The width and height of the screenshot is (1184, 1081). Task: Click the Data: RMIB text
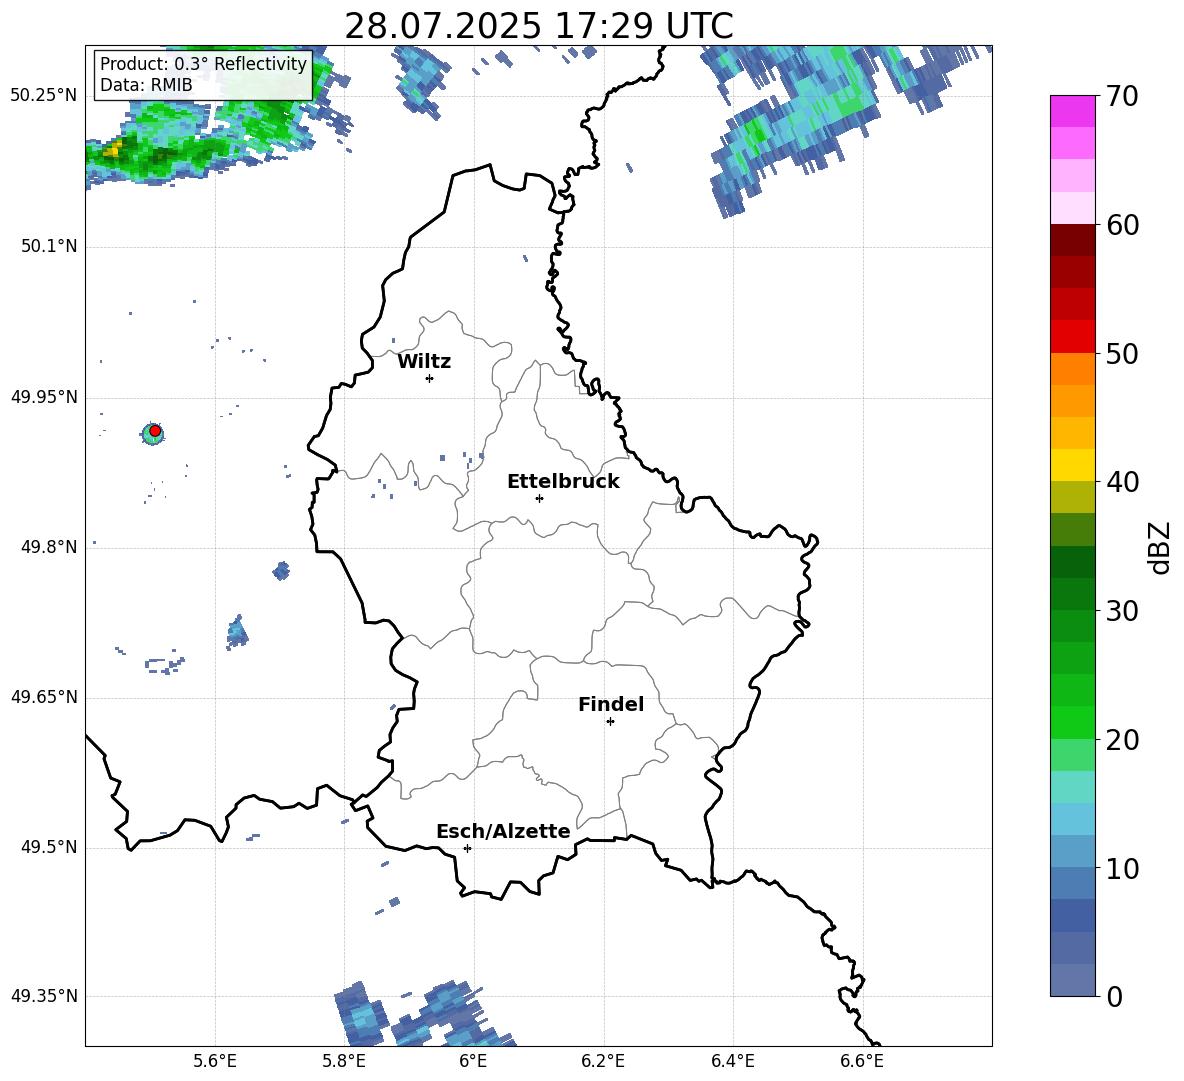point(146,85)
